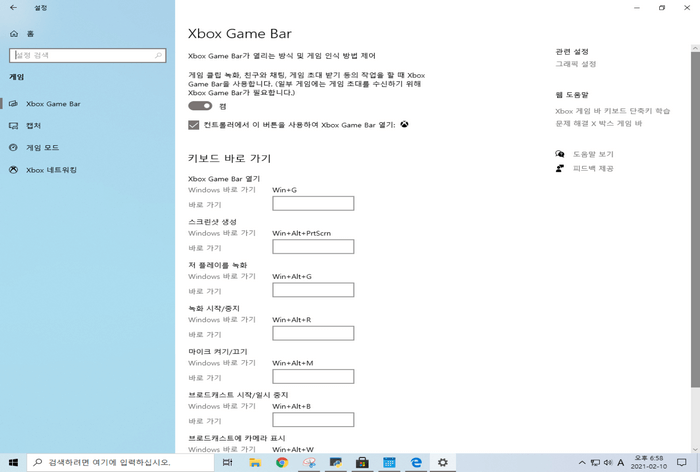Viewport: 700px width, 472px height.
Task: Click the taskbar search box
Action: (121, 463)
